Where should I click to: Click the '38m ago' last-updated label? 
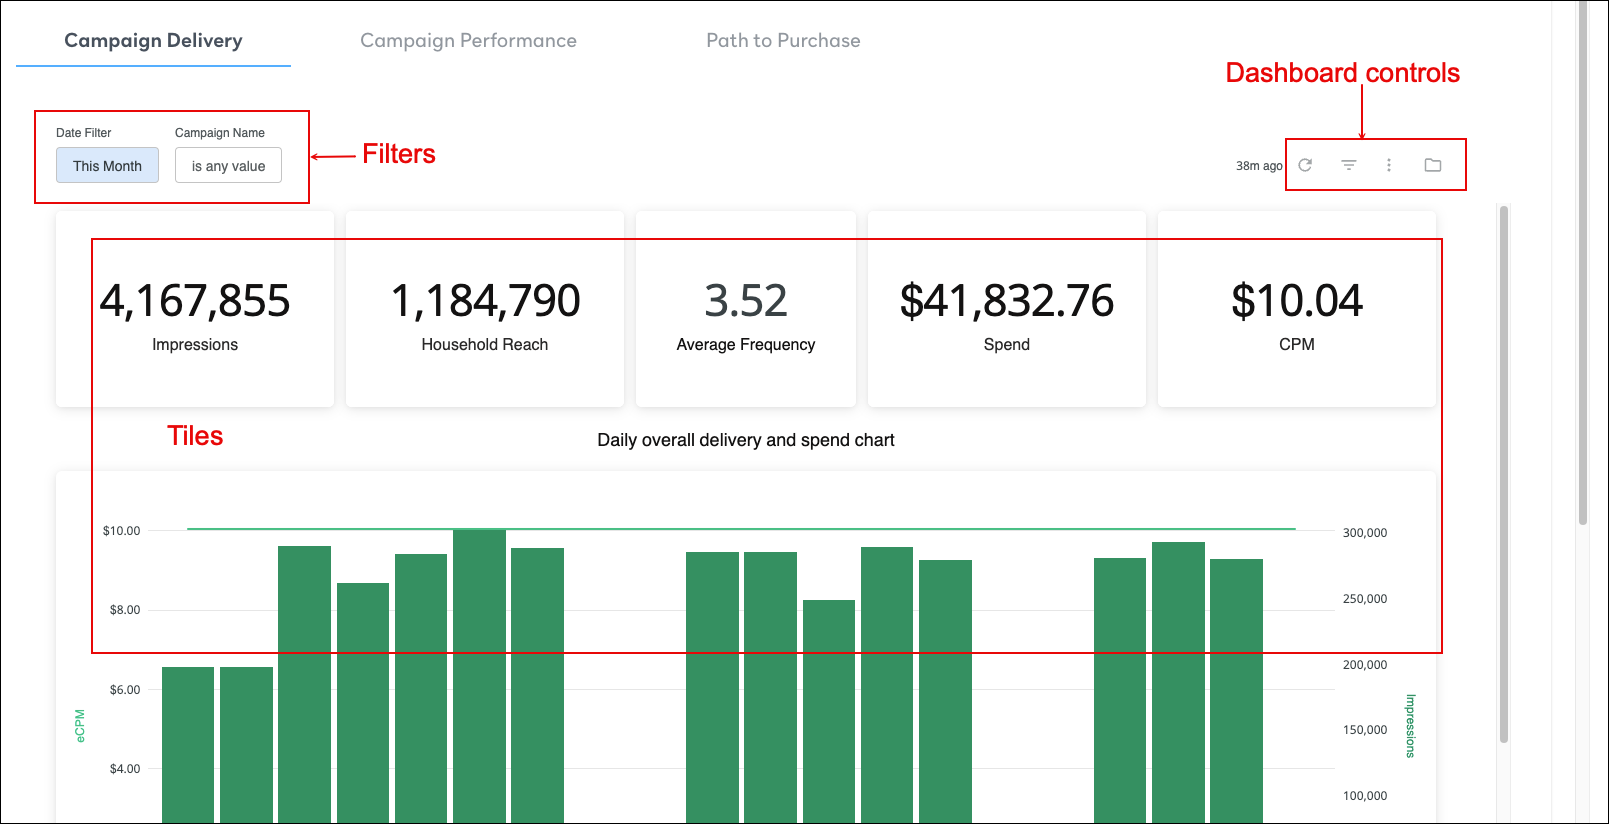pos(1259,166)
